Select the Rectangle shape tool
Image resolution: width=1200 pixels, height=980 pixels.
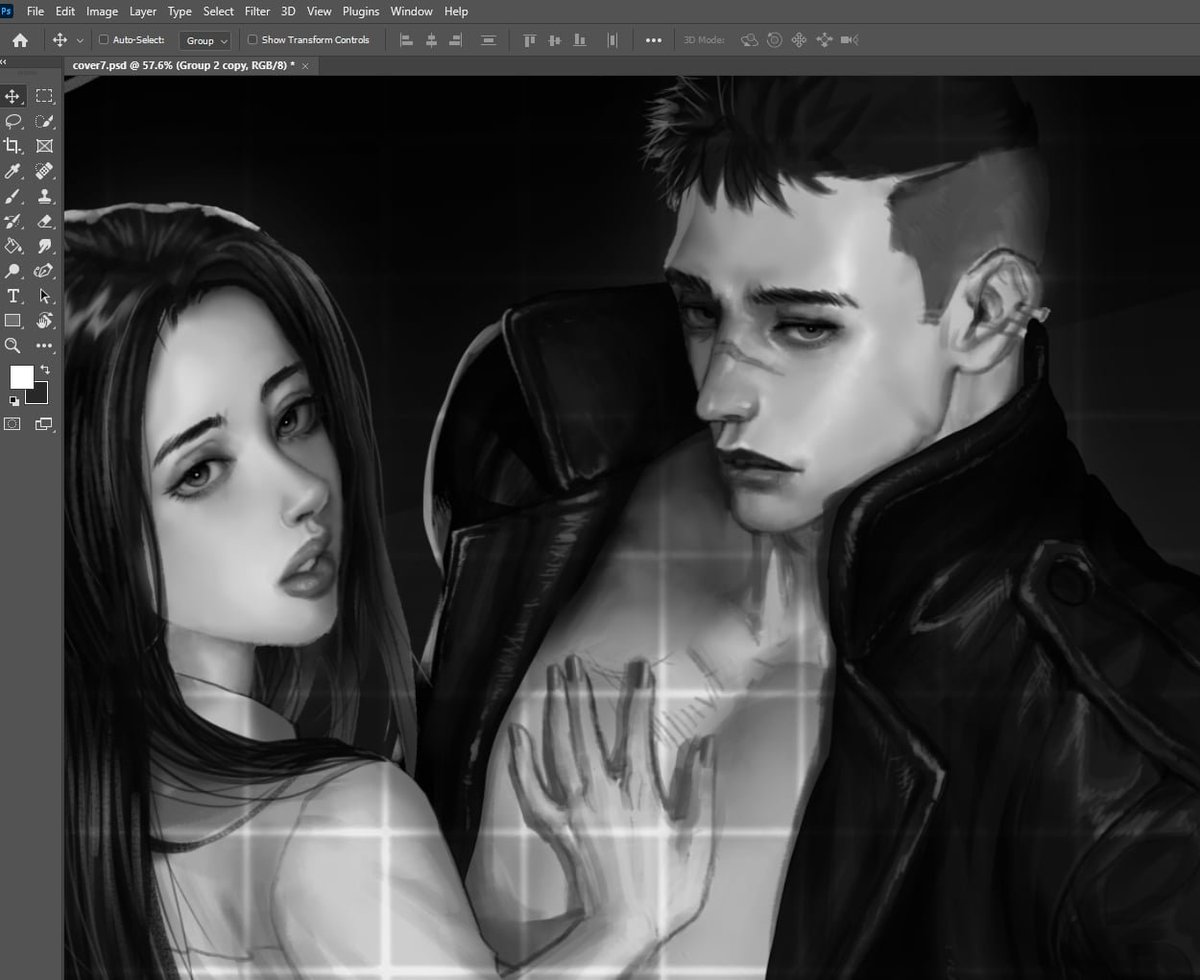tap(13, 321)
